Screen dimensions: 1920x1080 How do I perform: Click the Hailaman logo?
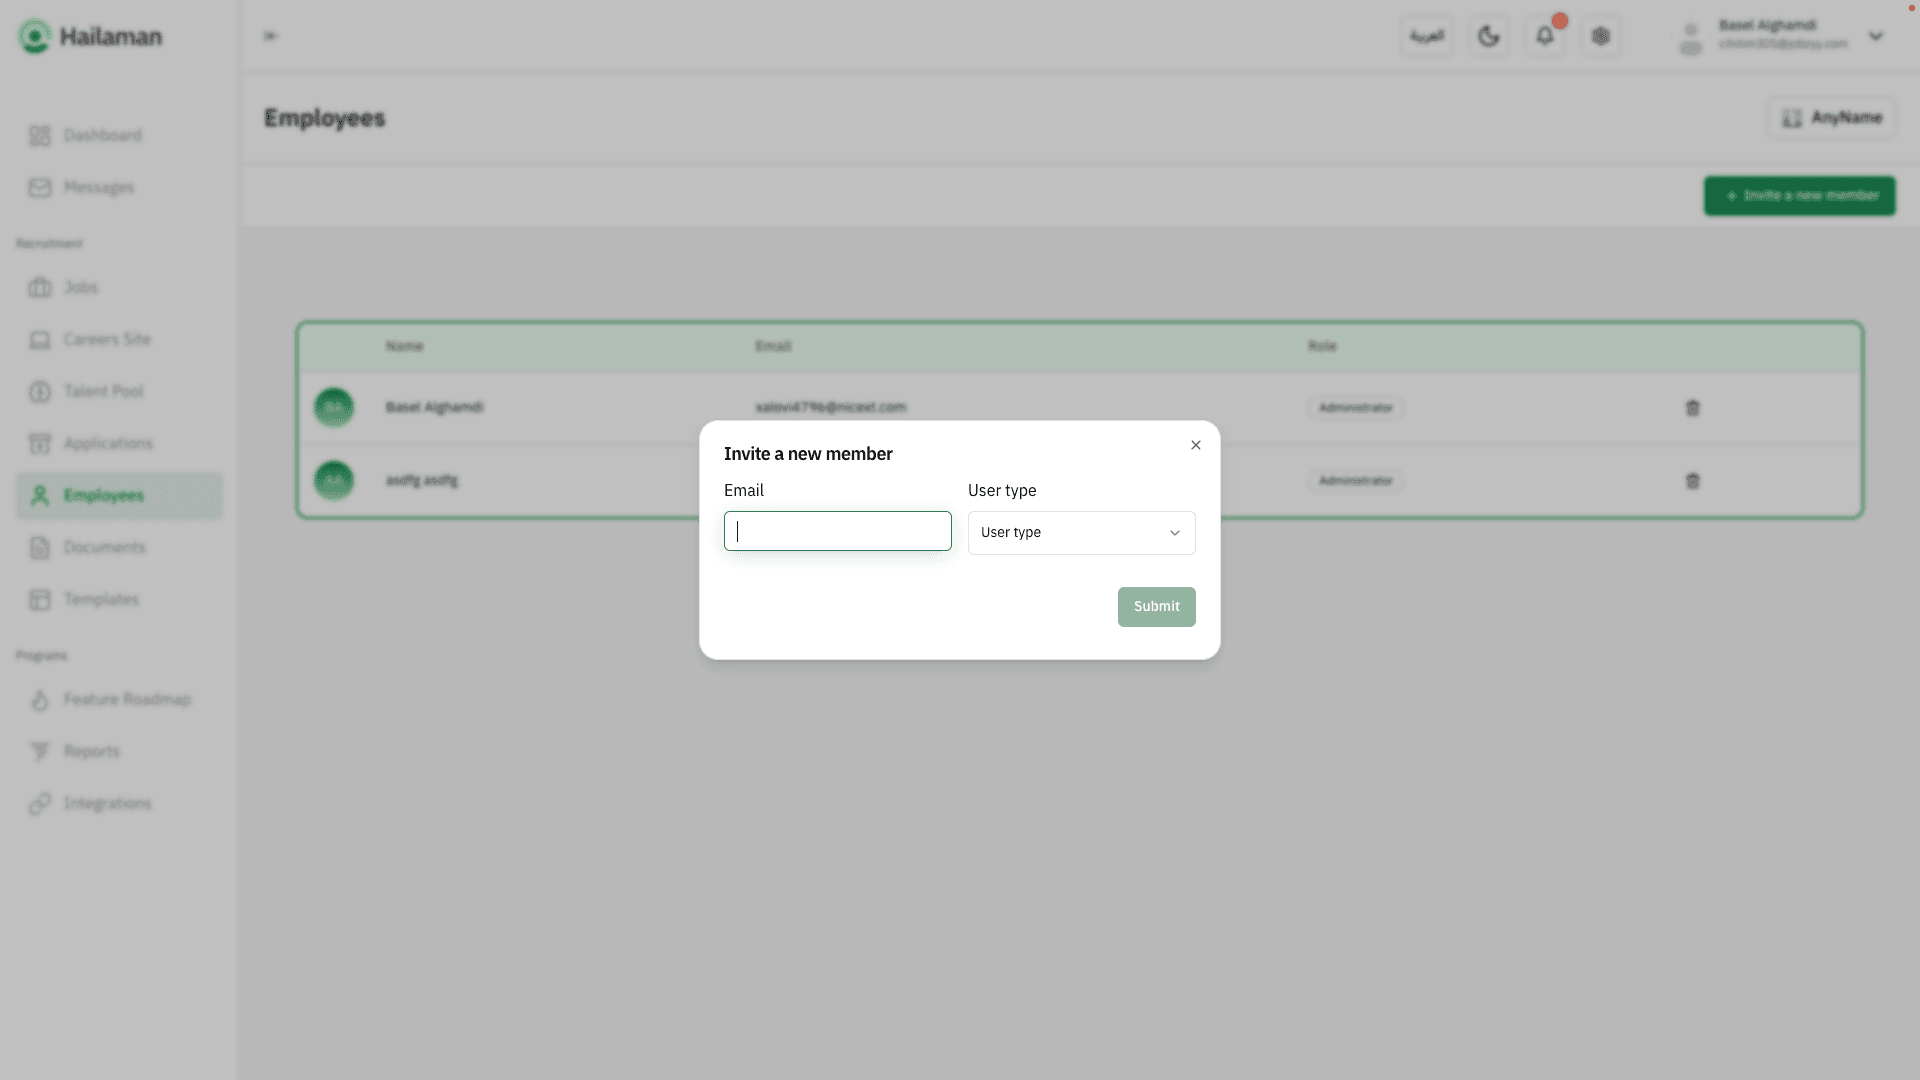coord(90,37)
